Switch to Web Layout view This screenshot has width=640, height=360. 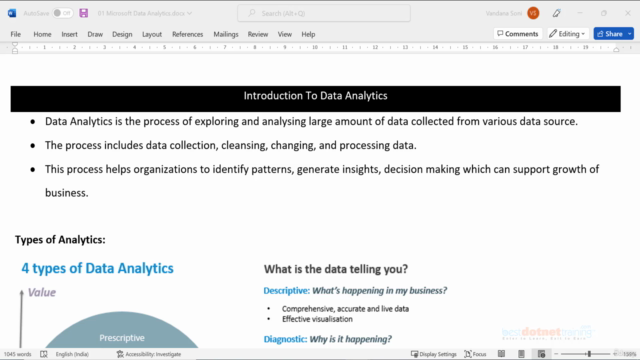point(542,354)
